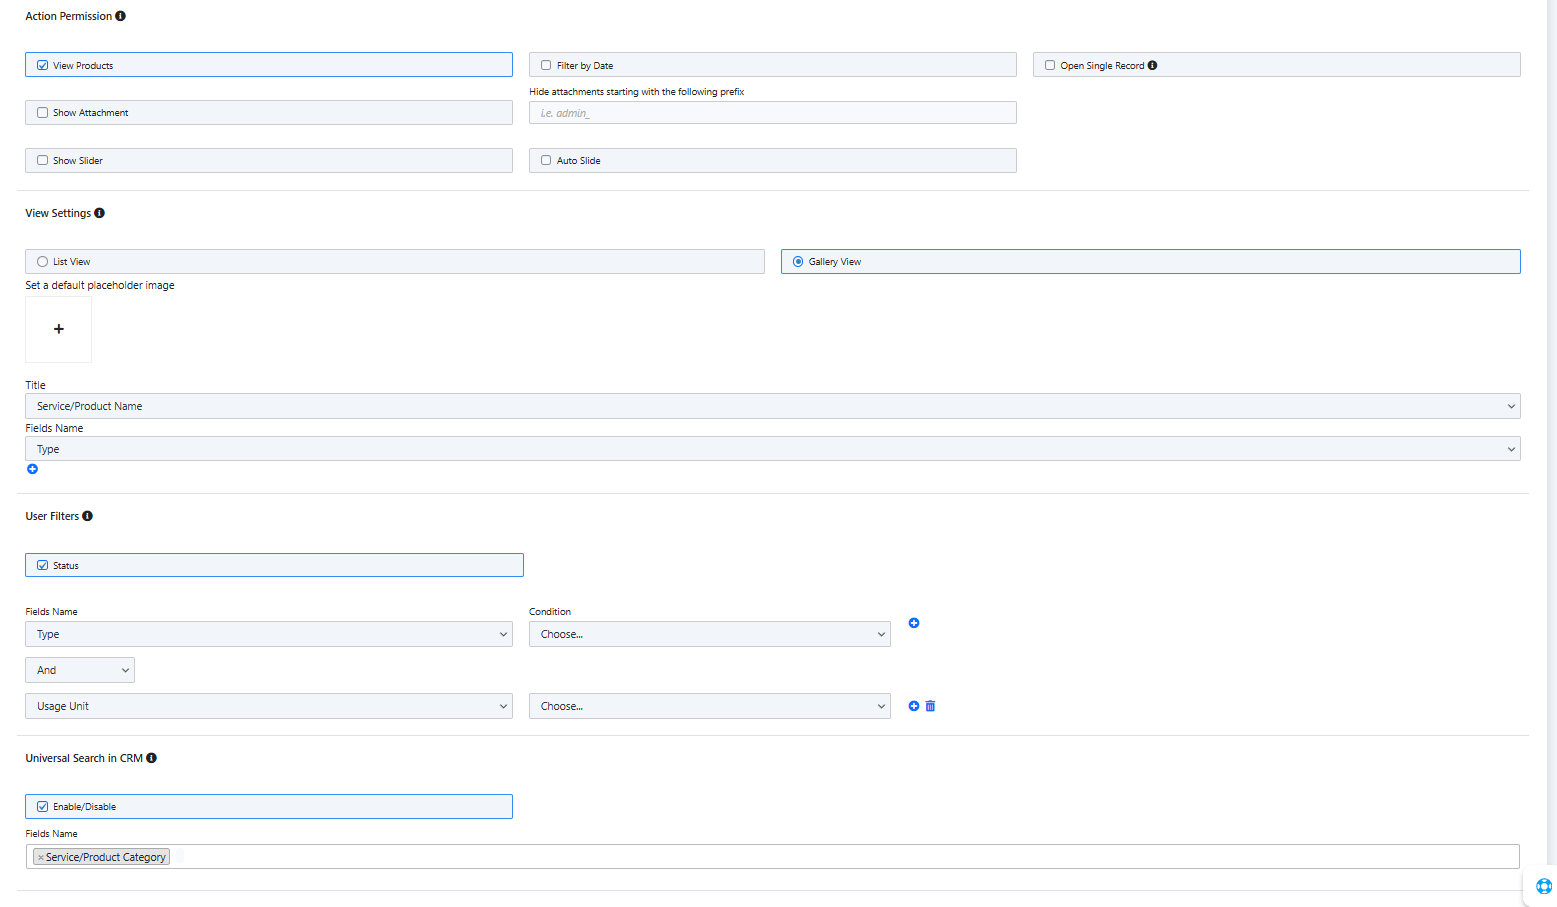The height and width of the screenshot is (907, 1557).
Task: Click info icon next to Open Single Record
Action: pos(1152,65)
